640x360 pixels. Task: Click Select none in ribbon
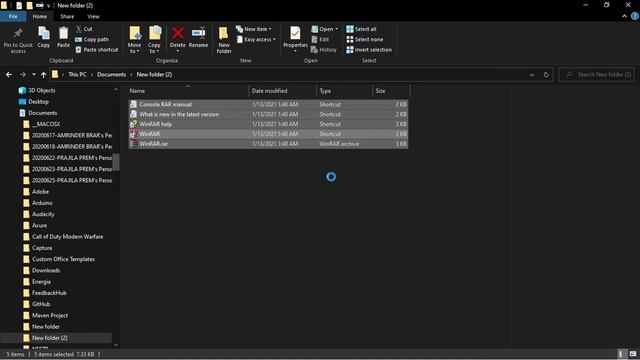coord(365,39)
